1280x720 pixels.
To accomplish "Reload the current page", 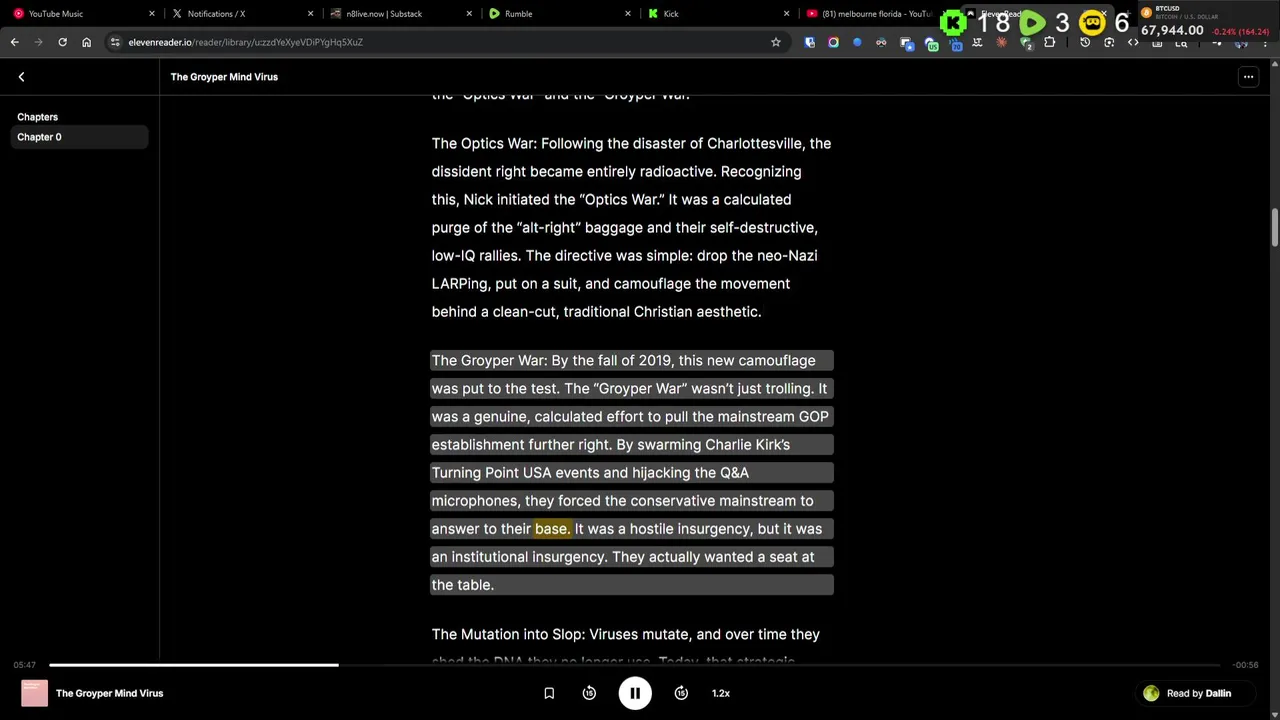I will pos(62,42).
